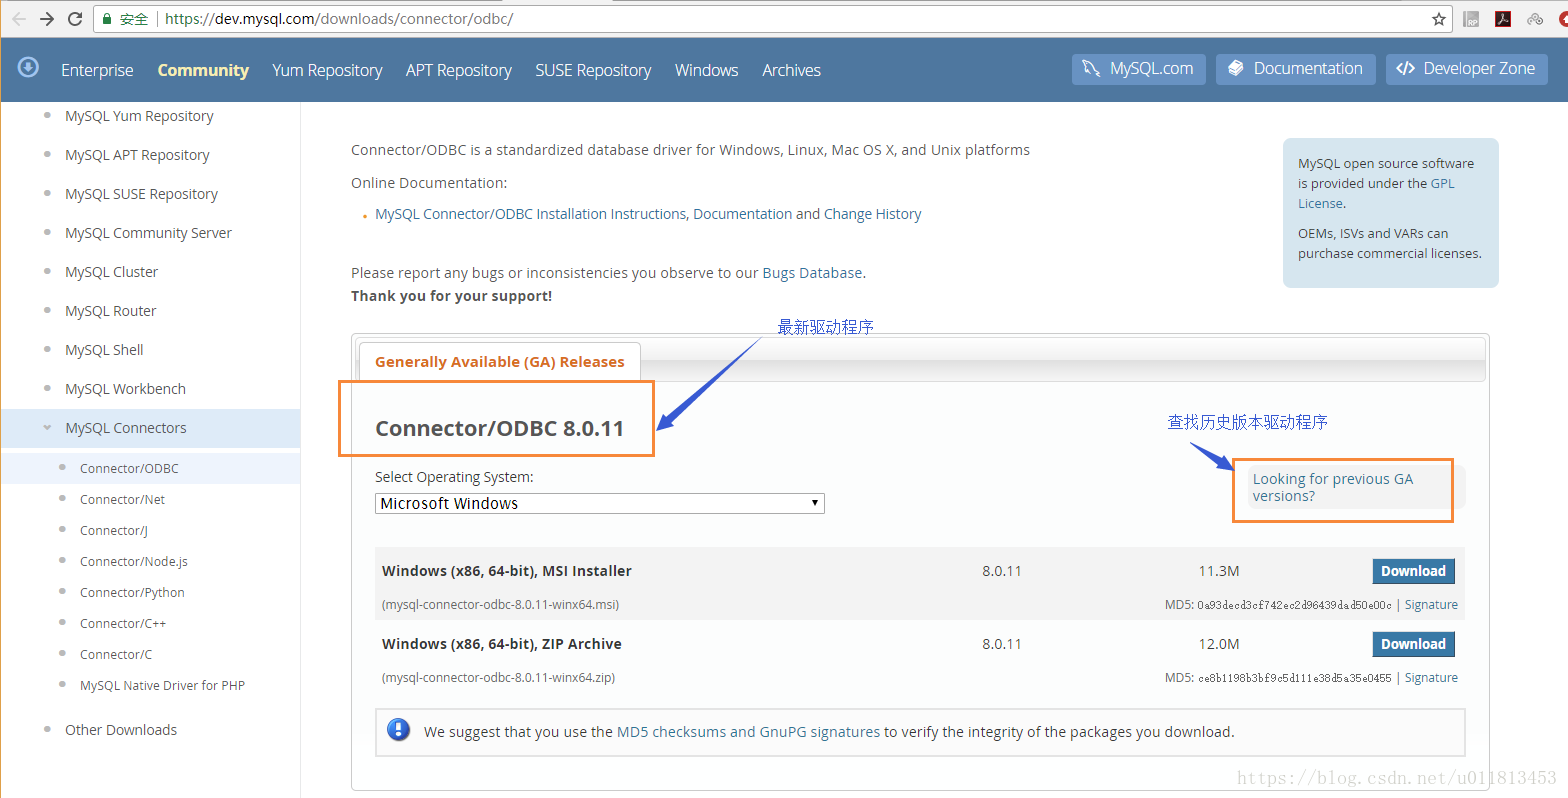Open the Bugs Database link
The image size is (1568, 798).
[812, 273]
